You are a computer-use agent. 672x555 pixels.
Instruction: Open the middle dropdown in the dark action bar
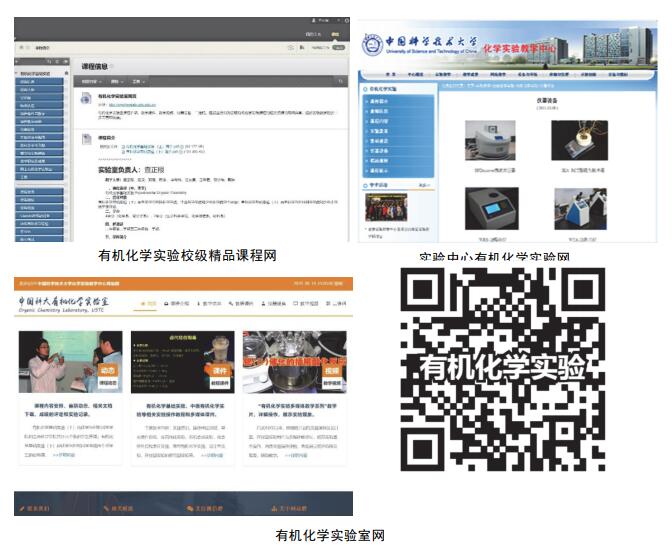117,81
